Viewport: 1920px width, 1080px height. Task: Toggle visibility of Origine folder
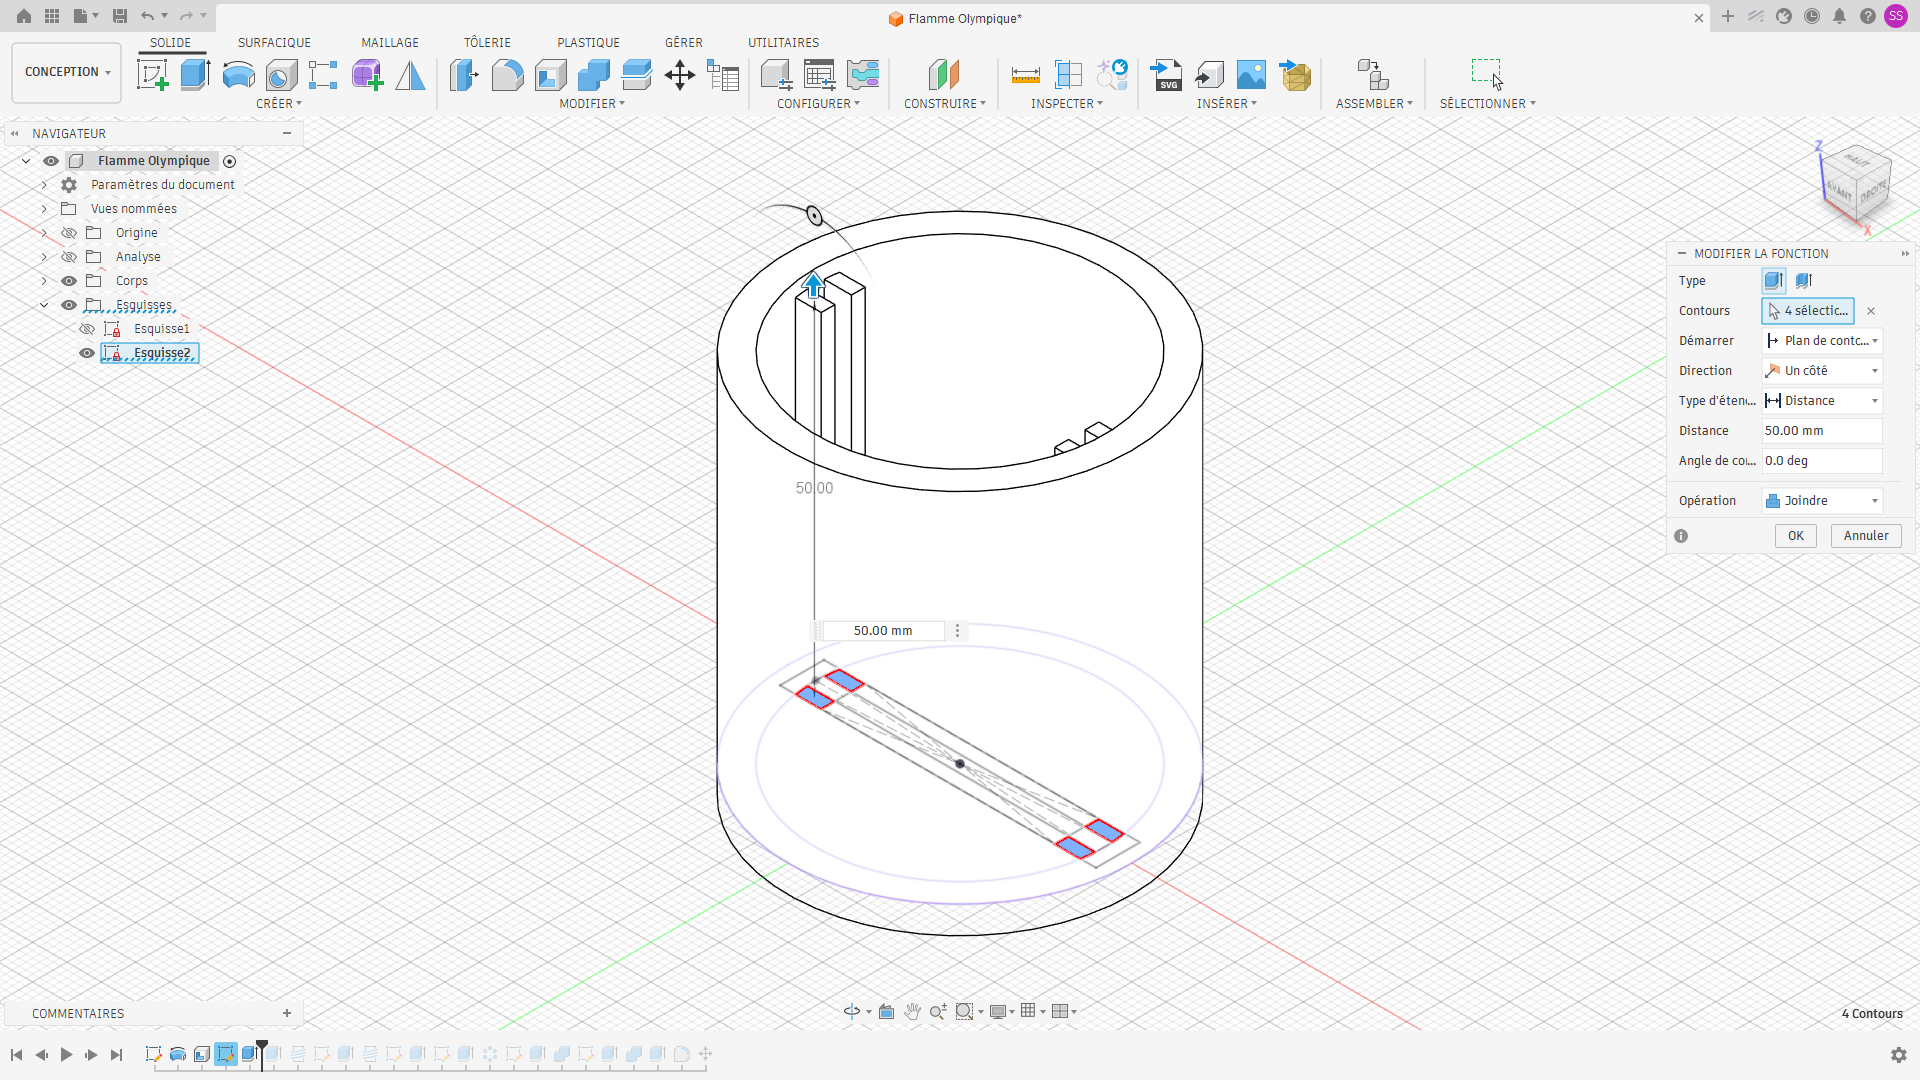click(69, 233)
